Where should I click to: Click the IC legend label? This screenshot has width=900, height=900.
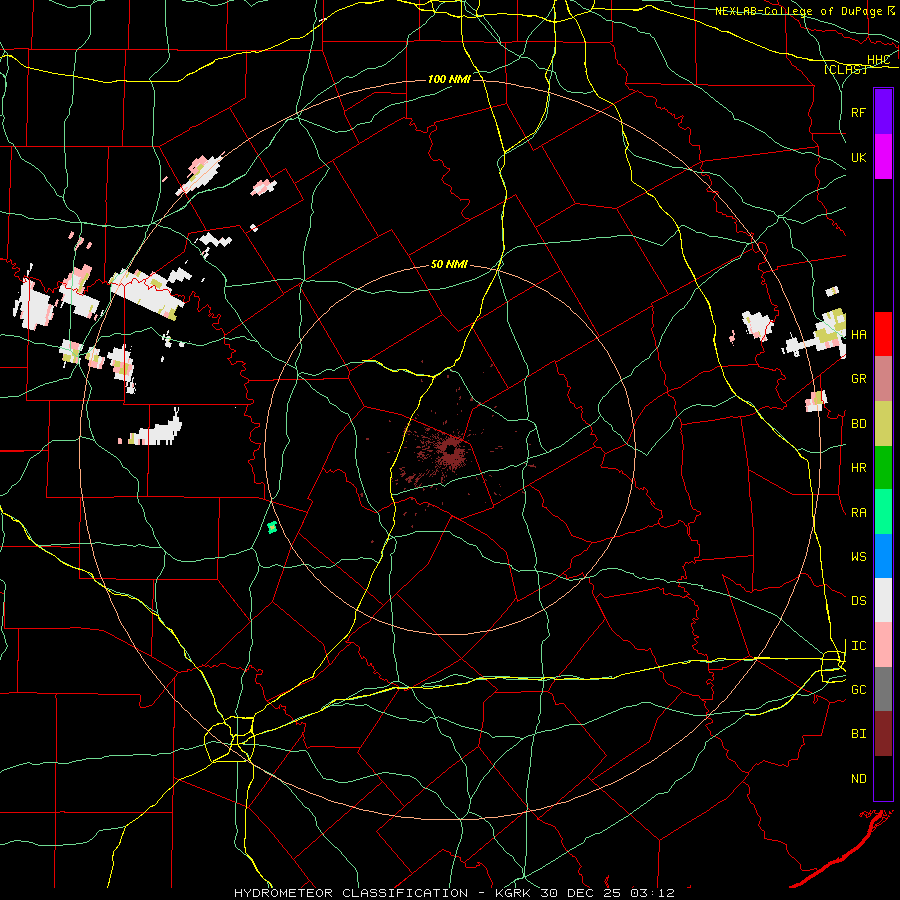(858, 646)
